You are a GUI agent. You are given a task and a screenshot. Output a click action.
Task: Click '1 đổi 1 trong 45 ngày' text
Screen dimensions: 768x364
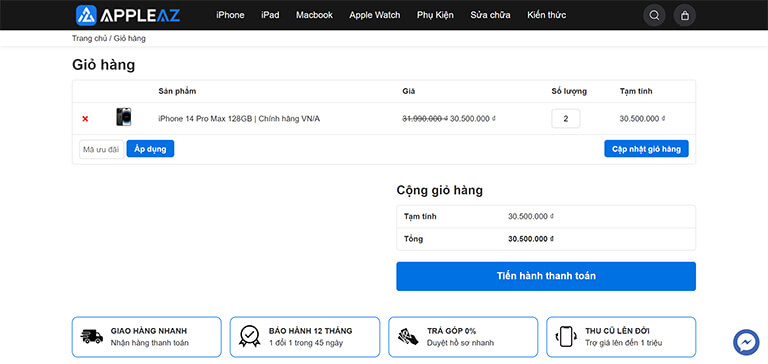coord(306,343)
